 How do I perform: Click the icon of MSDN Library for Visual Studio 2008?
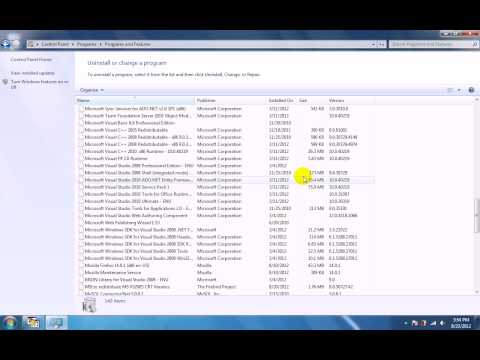(x=81, y=279)
